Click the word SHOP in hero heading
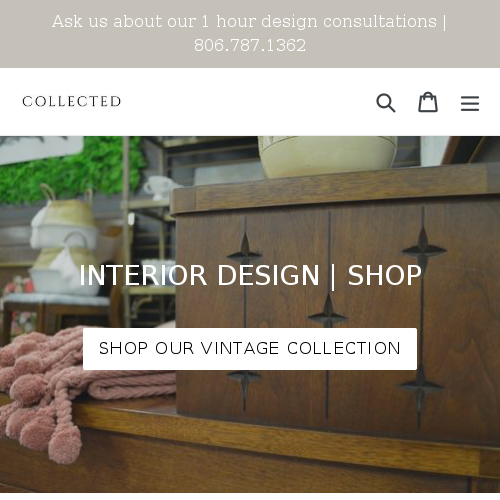The width and height of the screenshot is (500, 500). pyautogui.click(x=385, y=275)
